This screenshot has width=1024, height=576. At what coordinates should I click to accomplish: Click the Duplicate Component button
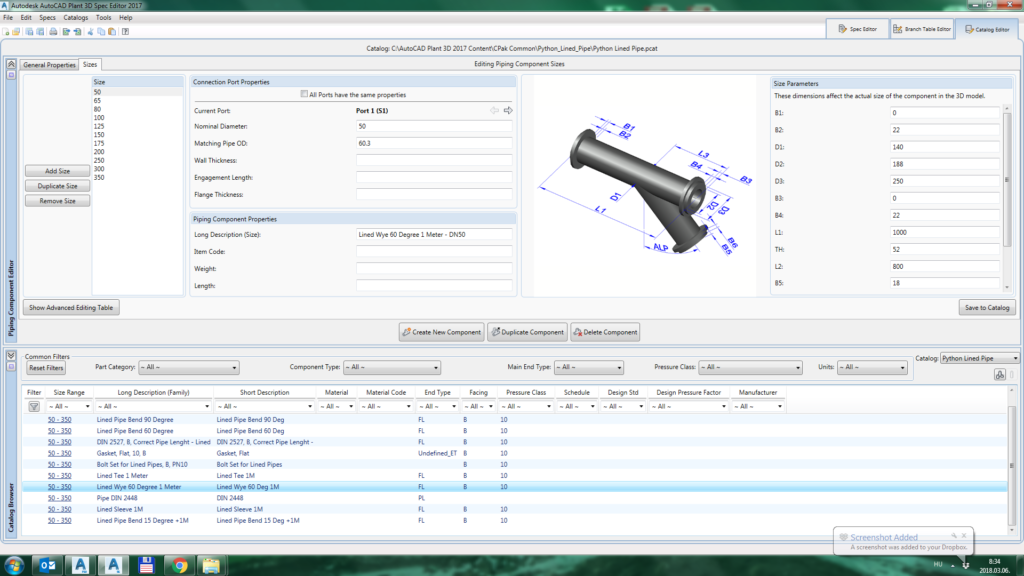click(x=527, y=332)
